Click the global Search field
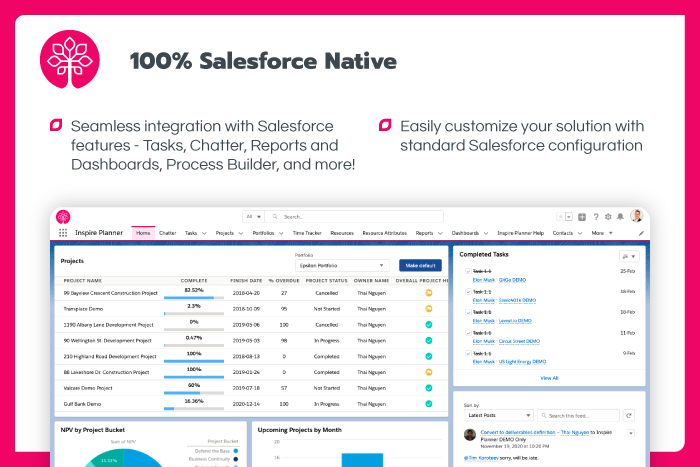 354,217
